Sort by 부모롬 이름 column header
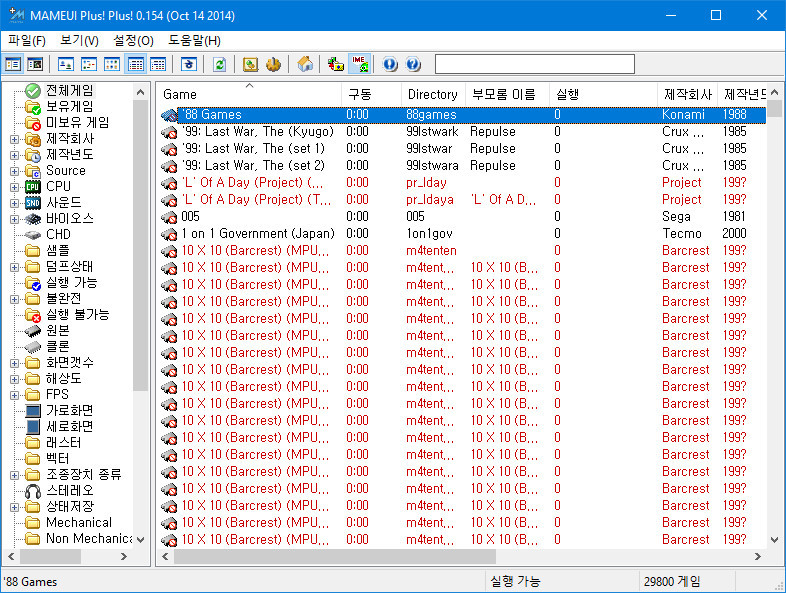Image resolution: width=786 pixels, height=593 pixels. (x=507, y=95)
